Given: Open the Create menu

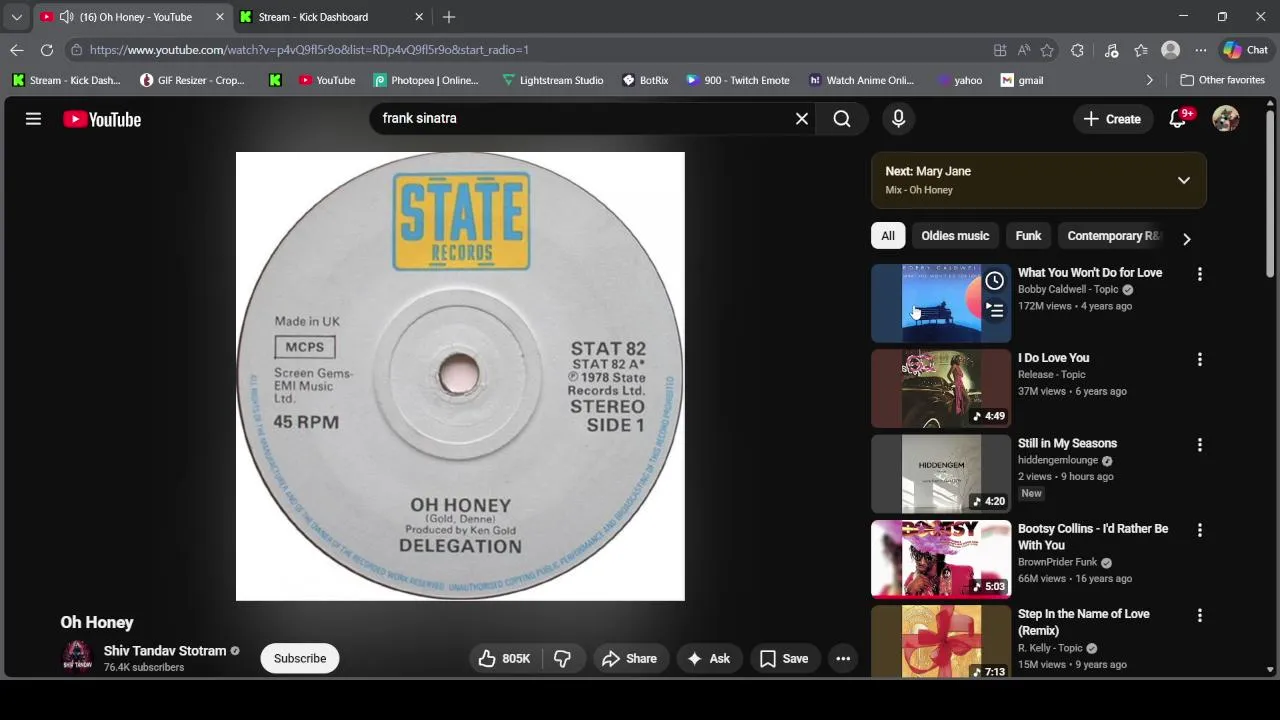Looking at the screenshot, I should pos(1112,119).
